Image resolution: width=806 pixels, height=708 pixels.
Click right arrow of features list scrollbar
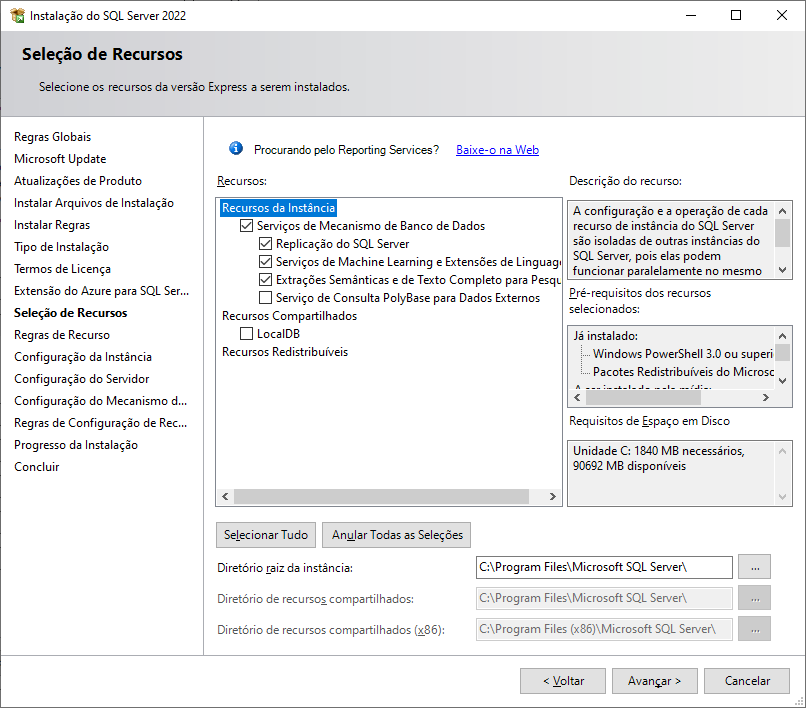pyautogui.click(x=553, y=496)
